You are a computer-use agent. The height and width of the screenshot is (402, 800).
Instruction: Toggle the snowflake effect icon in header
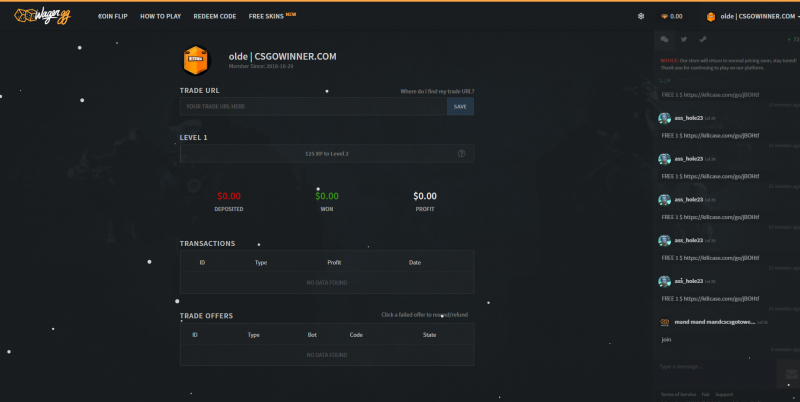[x=641, y=16]
